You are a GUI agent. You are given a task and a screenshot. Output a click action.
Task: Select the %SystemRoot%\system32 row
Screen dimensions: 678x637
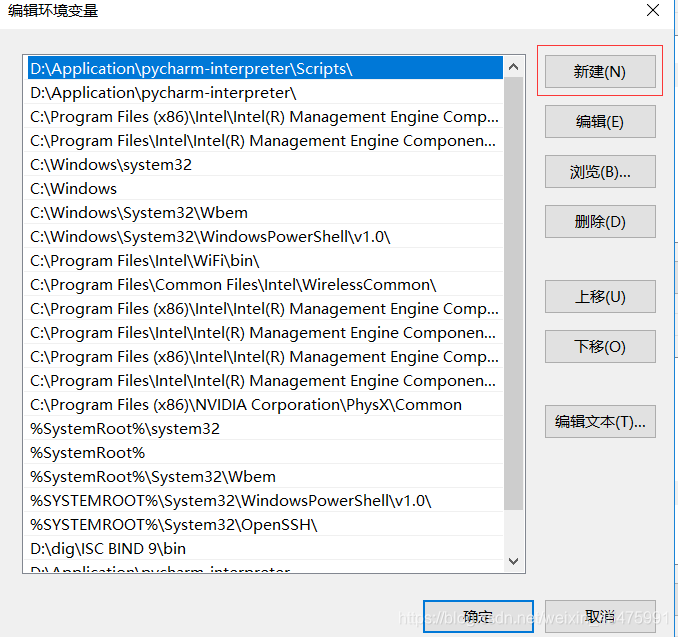(265, 429)
